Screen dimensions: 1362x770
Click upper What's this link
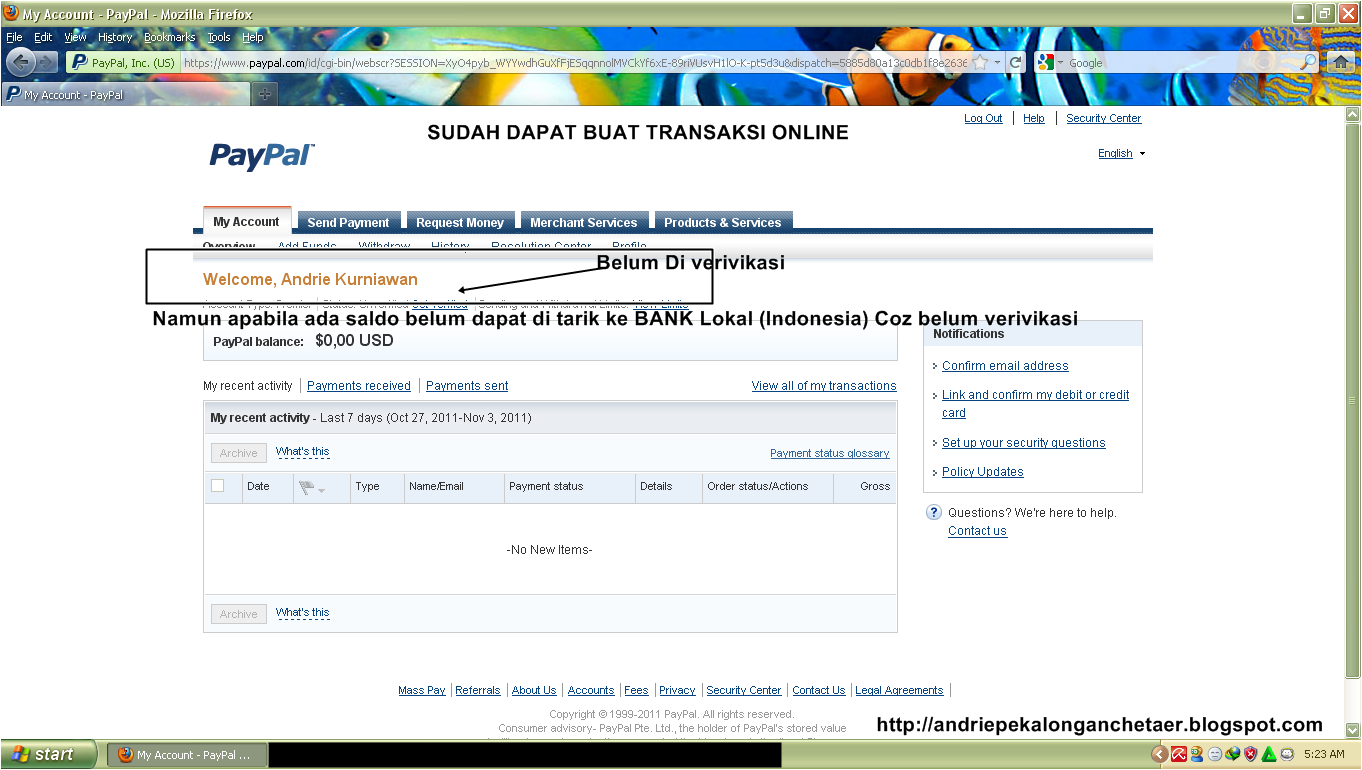[x=303, y=452]
